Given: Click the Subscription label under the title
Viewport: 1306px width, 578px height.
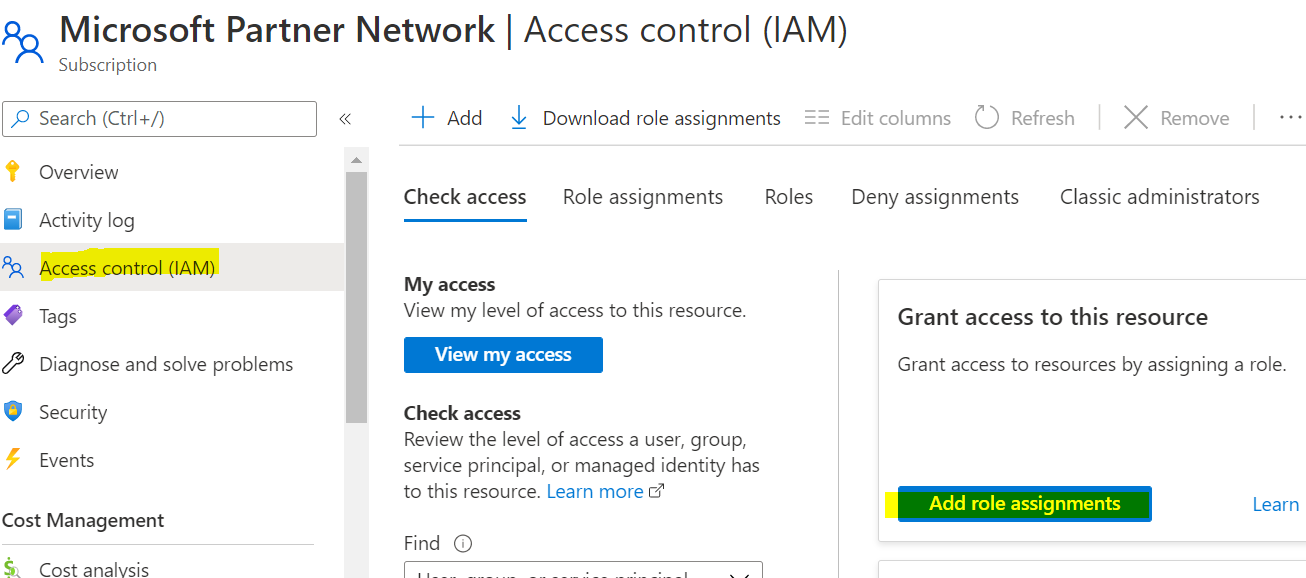Looking at the screenshot, I should coord(108,65).
